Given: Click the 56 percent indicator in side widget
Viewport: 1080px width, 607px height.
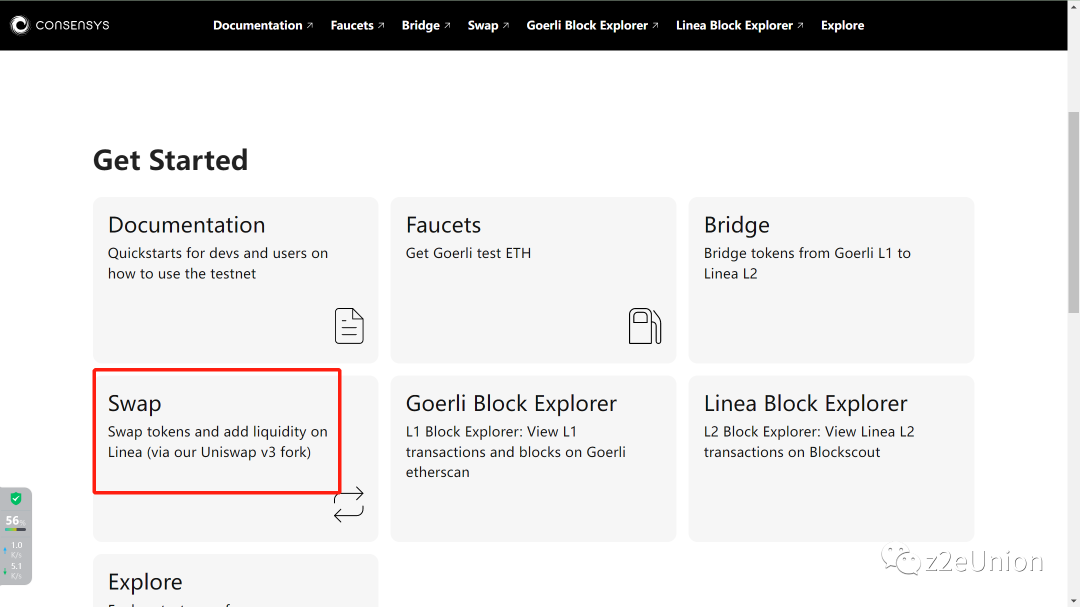Looking at the screenshot, I should 14,521.
